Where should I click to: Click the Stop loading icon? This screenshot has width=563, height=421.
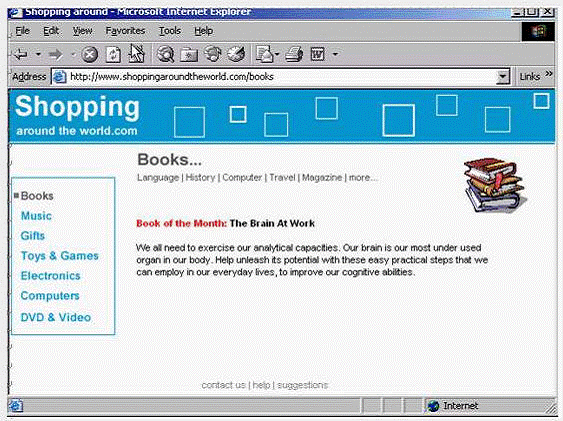point(89,55)
